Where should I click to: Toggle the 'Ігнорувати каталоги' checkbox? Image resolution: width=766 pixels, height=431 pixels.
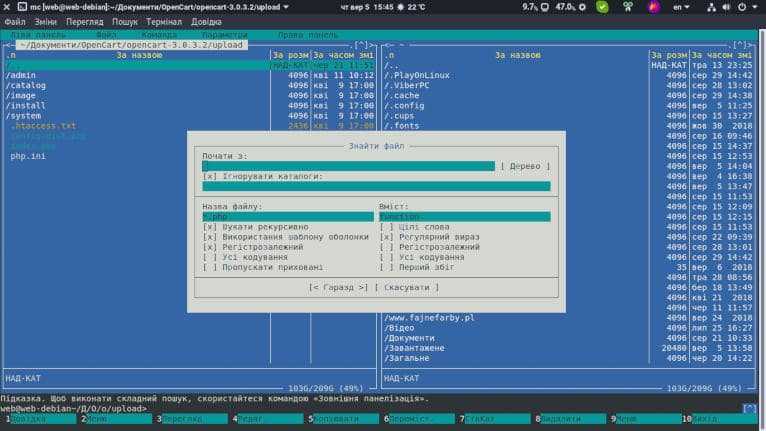point(210,176)
